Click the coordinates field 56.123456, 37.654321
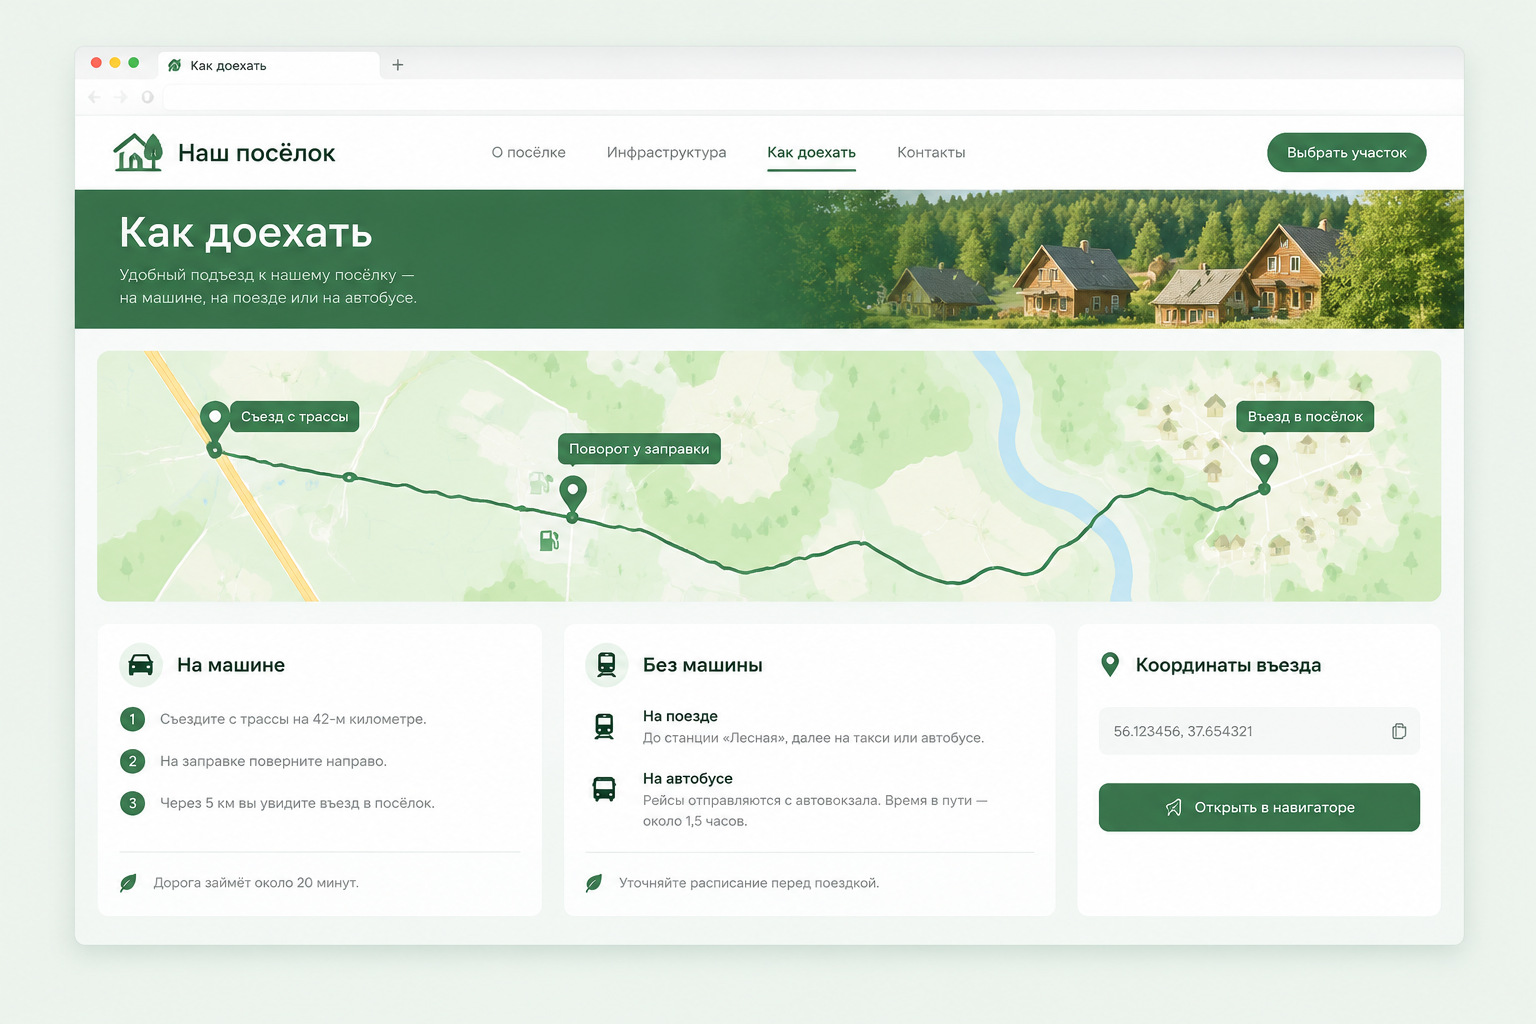Image resolution: width=1536 pixels, height=1024 pixels. point(1259,731)
